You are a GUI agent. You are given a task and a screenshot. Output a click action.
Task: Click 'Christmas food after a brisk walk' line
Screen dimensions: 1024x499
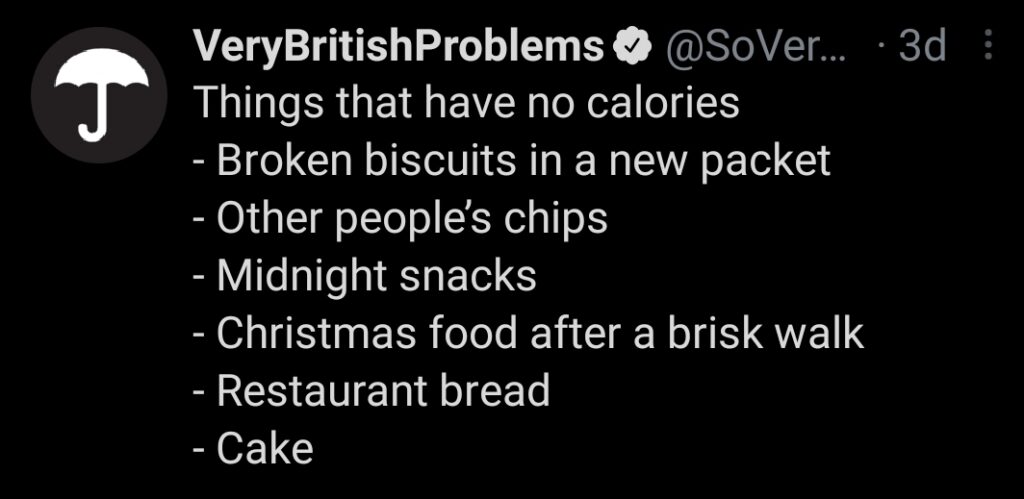pyautogui.click(x=528, y=333)
